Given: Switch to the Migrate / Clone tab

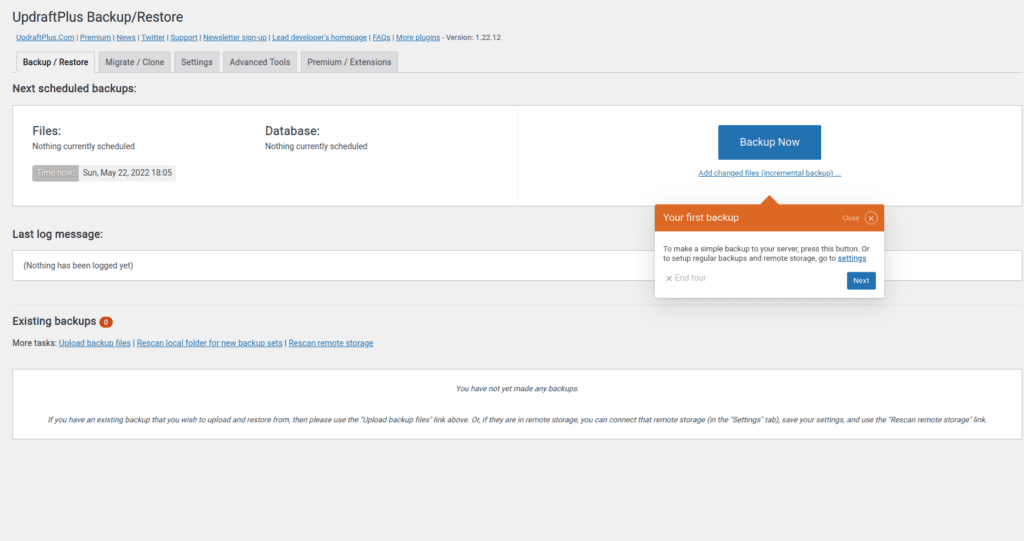Looking at the screenshot, I should point(134,62).
